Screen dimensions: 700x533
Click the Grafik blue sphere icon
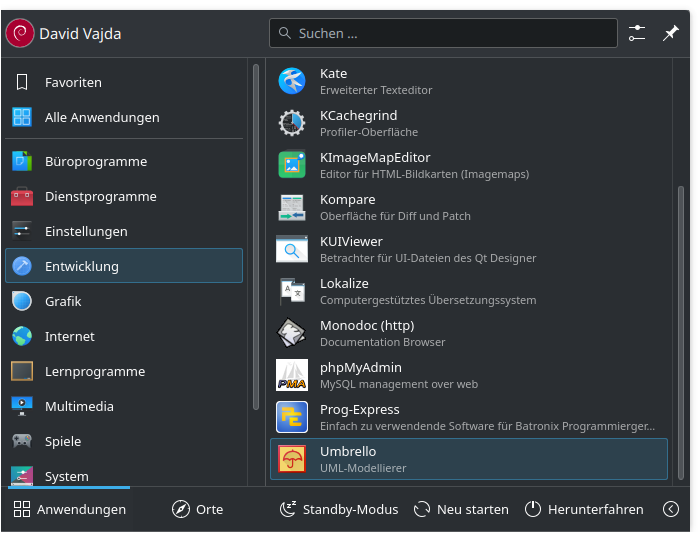(x=22, y=301)
